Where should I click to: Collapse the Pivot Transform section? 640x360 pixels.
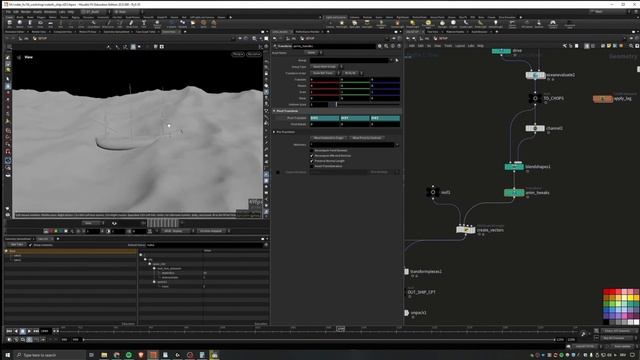[274, 111]
